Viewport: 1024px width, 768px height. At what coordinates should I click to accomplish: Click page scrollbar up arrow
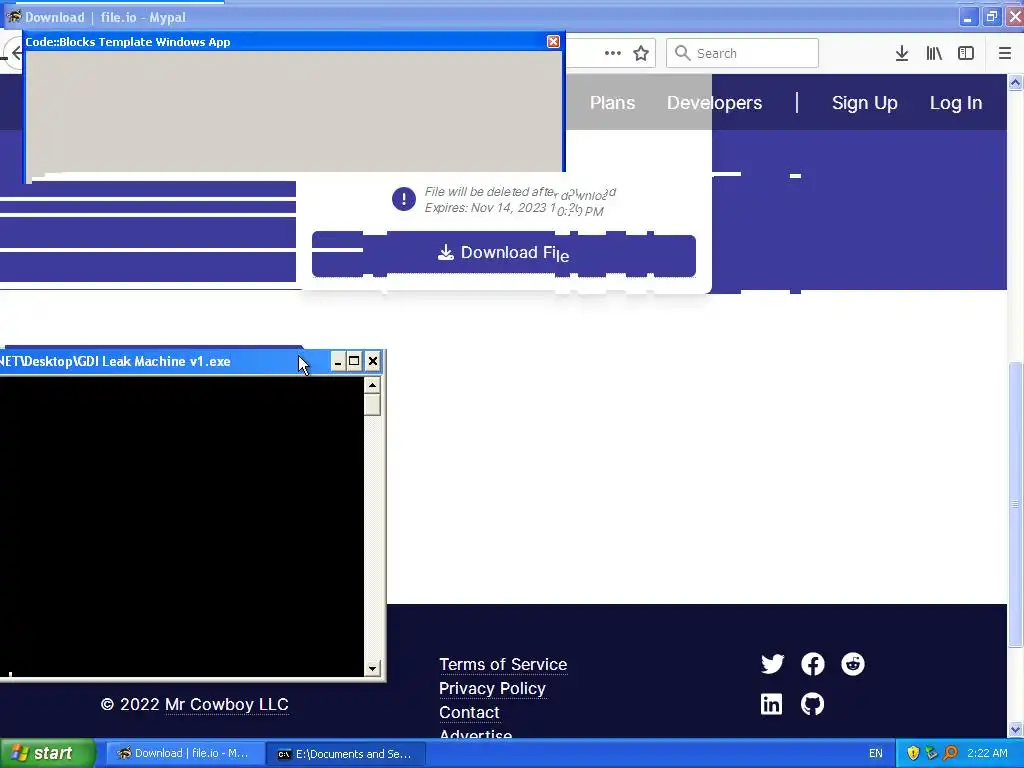tap(1015, 82)
